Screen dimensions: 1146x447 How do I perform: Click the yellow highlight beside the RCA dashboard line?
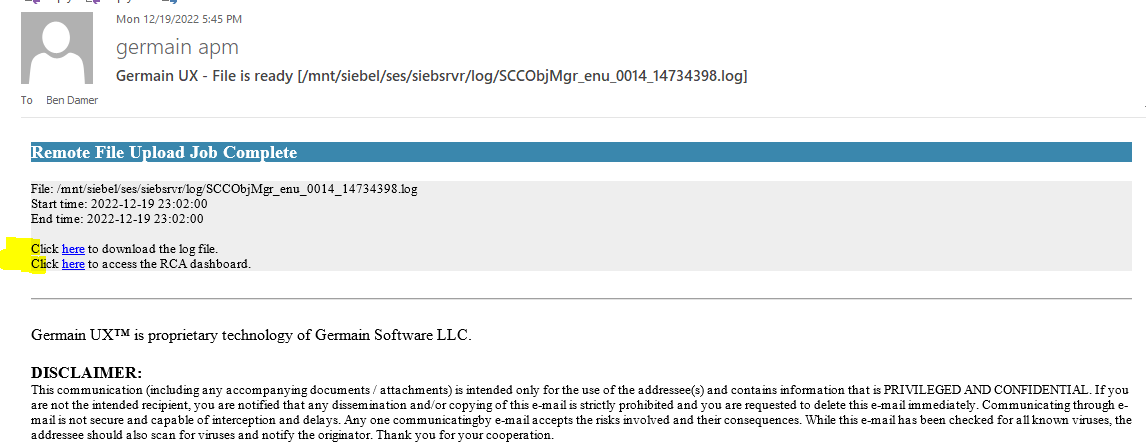click(x=15, y=264)
